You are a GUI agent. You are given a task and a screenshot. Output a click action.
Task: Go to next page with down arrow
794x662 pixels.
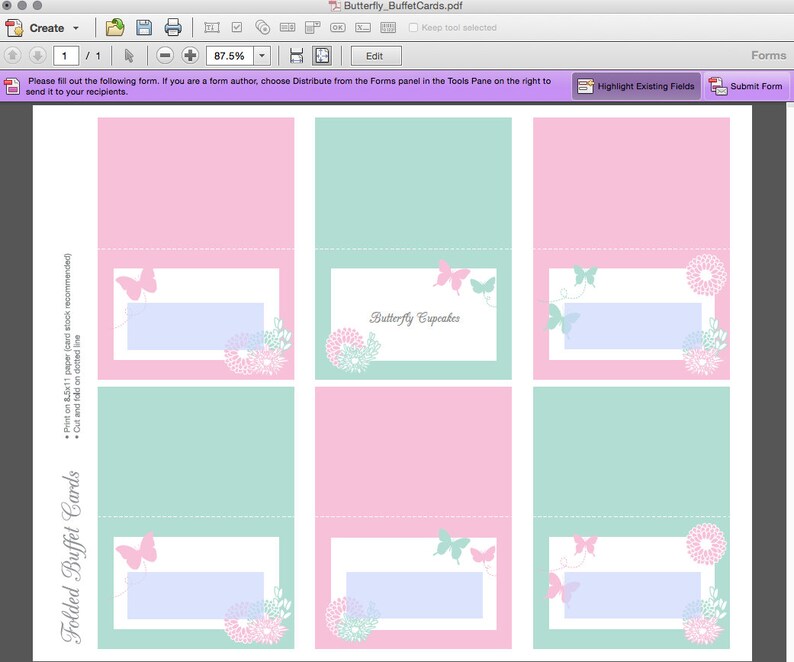pyautogui.click(x=37, y=55)
